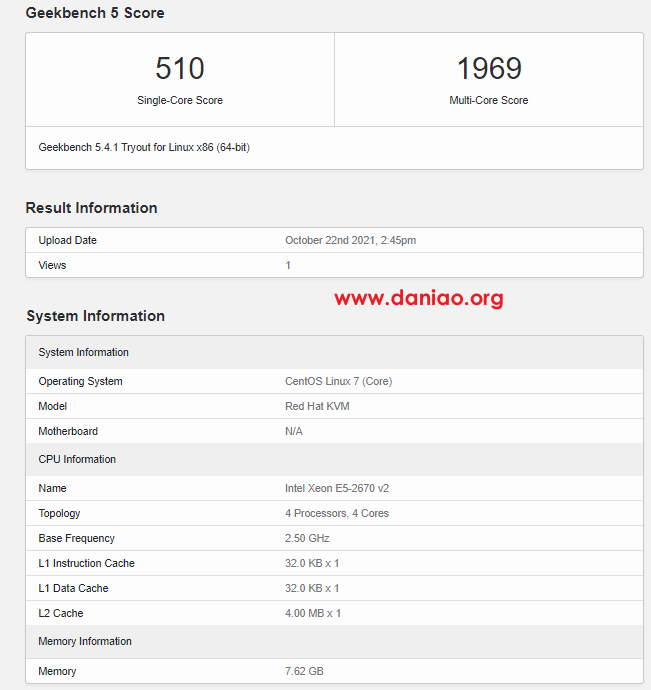Select the Multi-Core Score label

(489, 100)
